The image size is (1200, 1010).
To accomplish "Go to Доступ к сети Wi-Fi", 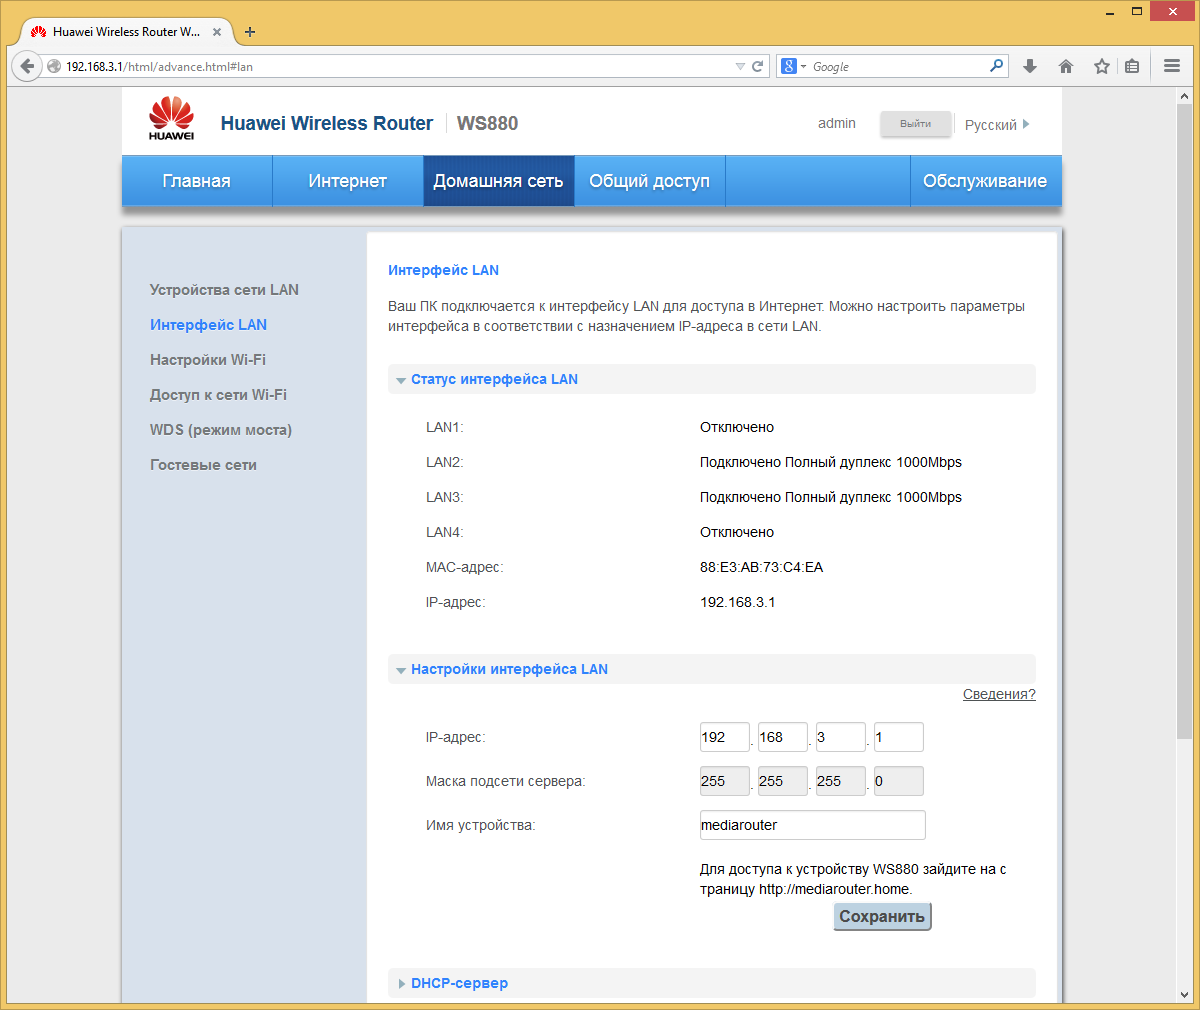I will (x=218, y=395).
